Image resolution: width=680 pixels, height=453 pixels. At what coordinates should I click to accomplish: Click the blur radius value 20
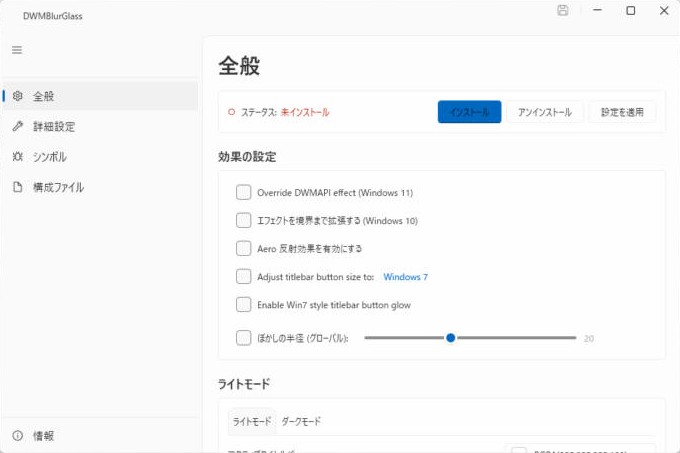tap(588, 339)
